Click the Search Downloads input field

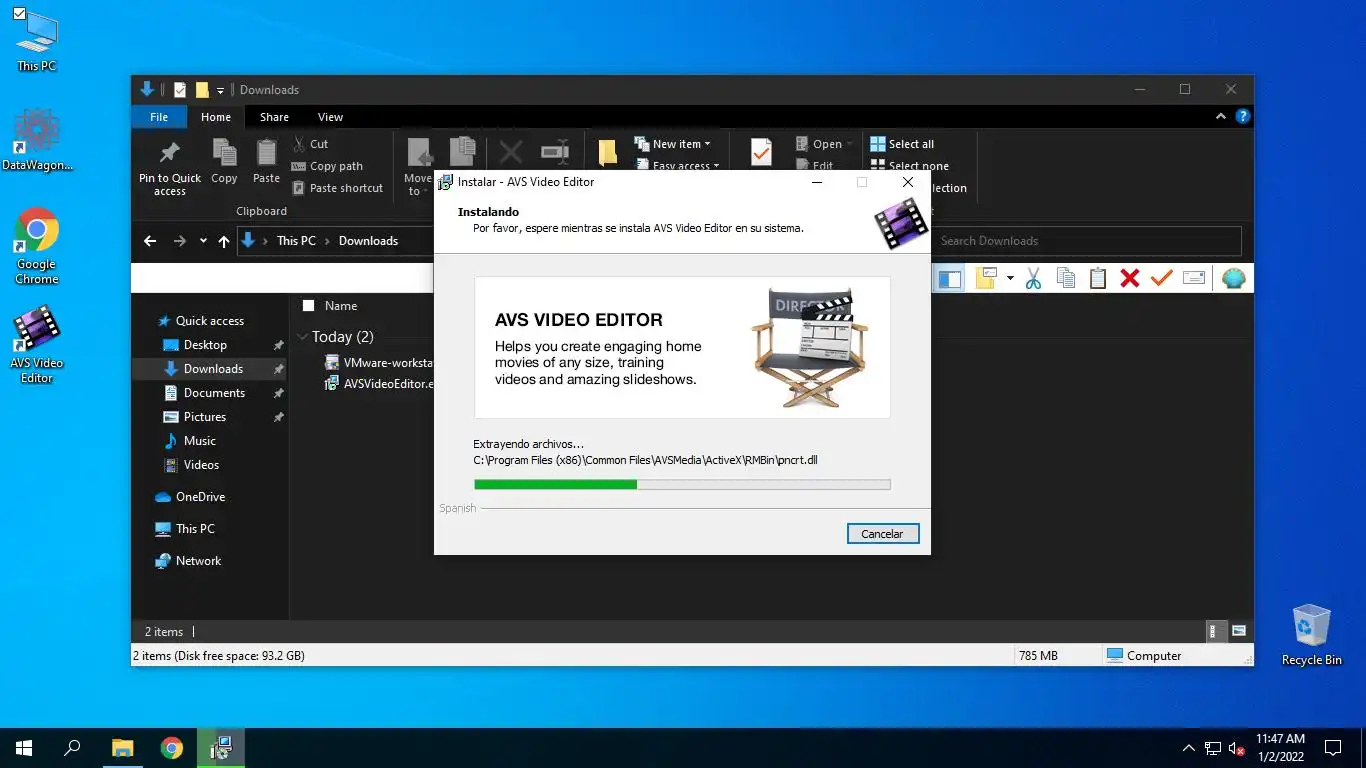tap(1086, 241)
